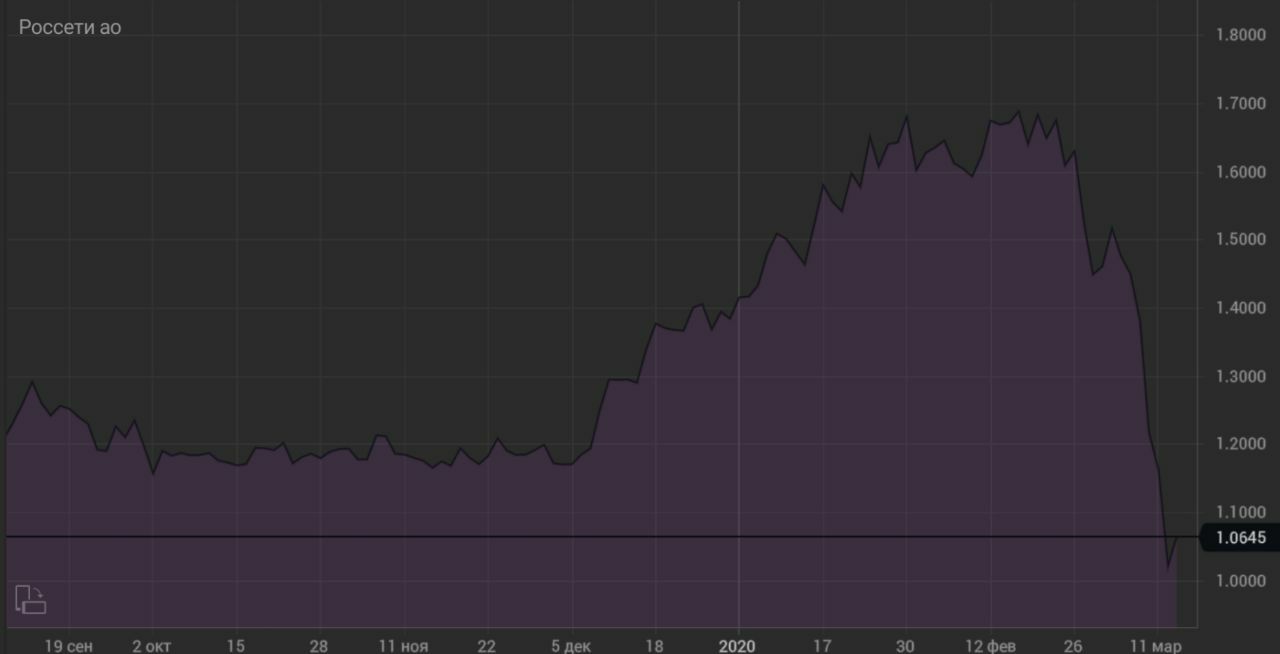
Task: Click the 1.6000 price axis label
Action: click(x=1241, y=172)
